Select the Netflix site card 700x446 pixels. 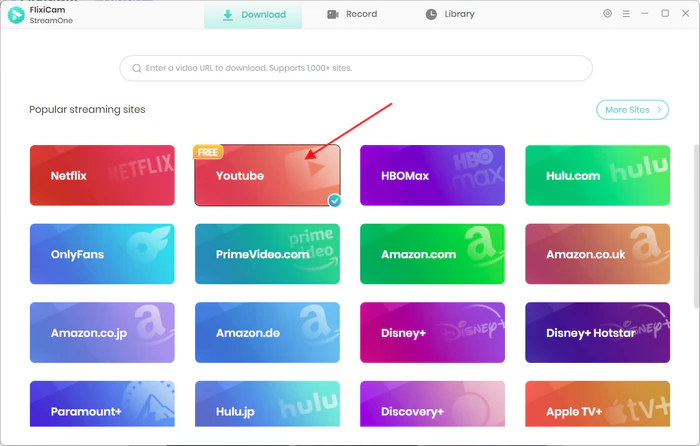(102, 175)
